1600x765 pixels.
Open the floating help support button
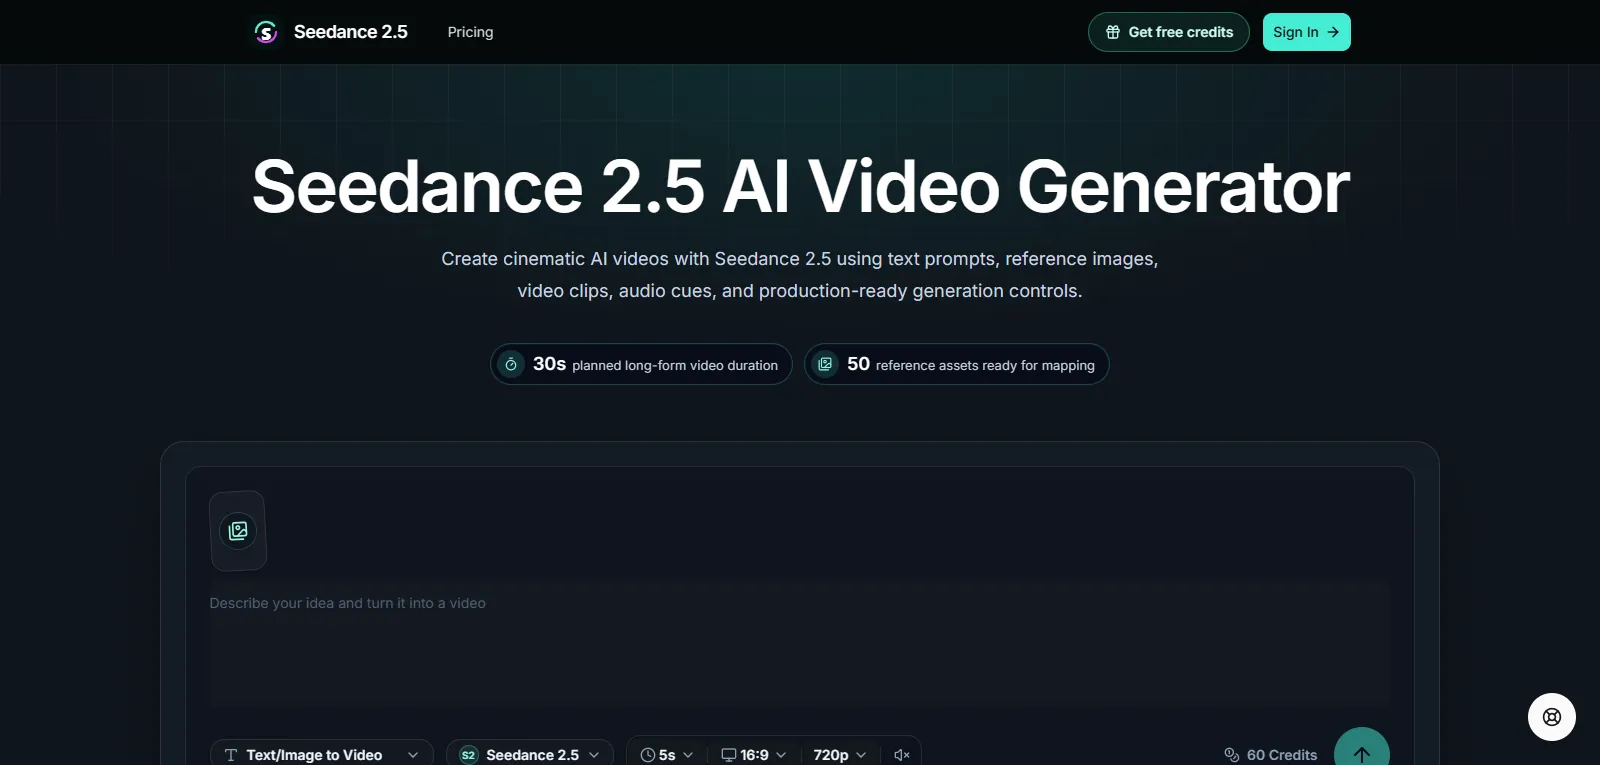(x=1552, y=717)
